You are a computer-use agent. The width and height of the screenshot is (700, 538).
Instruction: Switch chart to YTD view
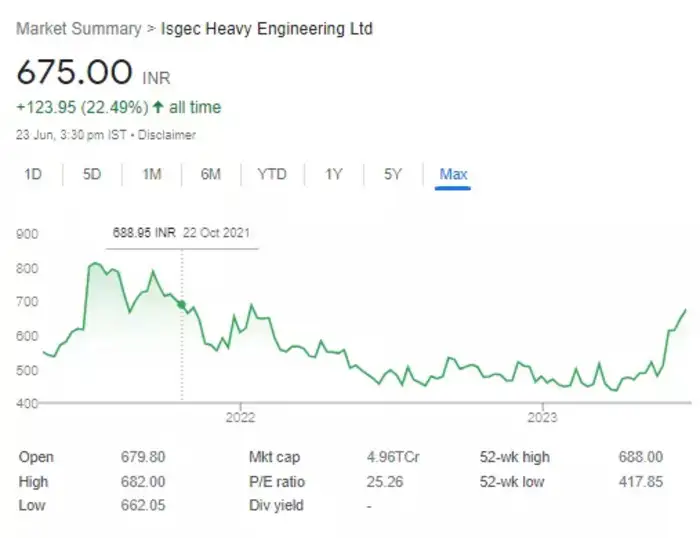(x=272, y=174)
